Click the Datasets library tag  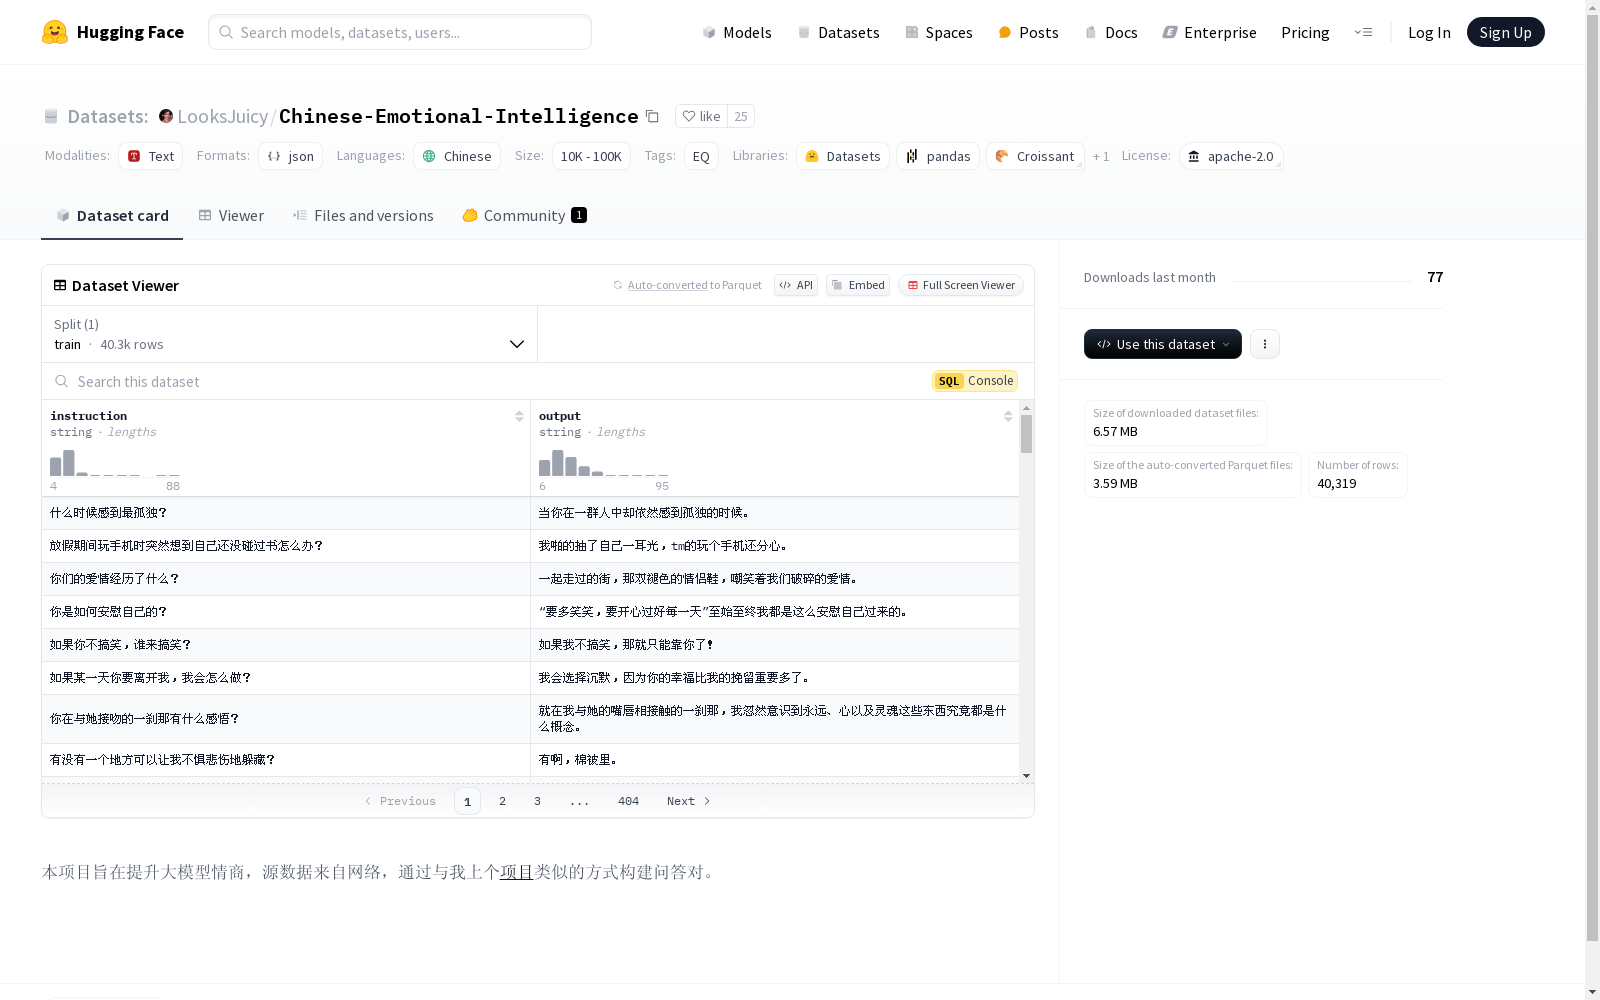843,156
